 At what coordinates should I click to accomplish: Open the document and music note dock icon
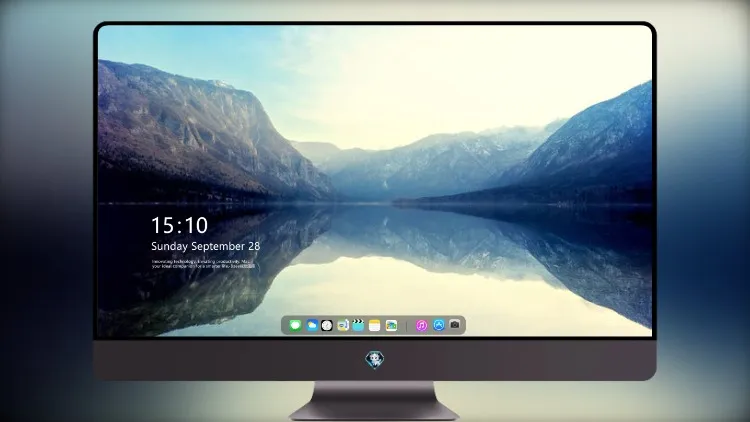(343, 325)
